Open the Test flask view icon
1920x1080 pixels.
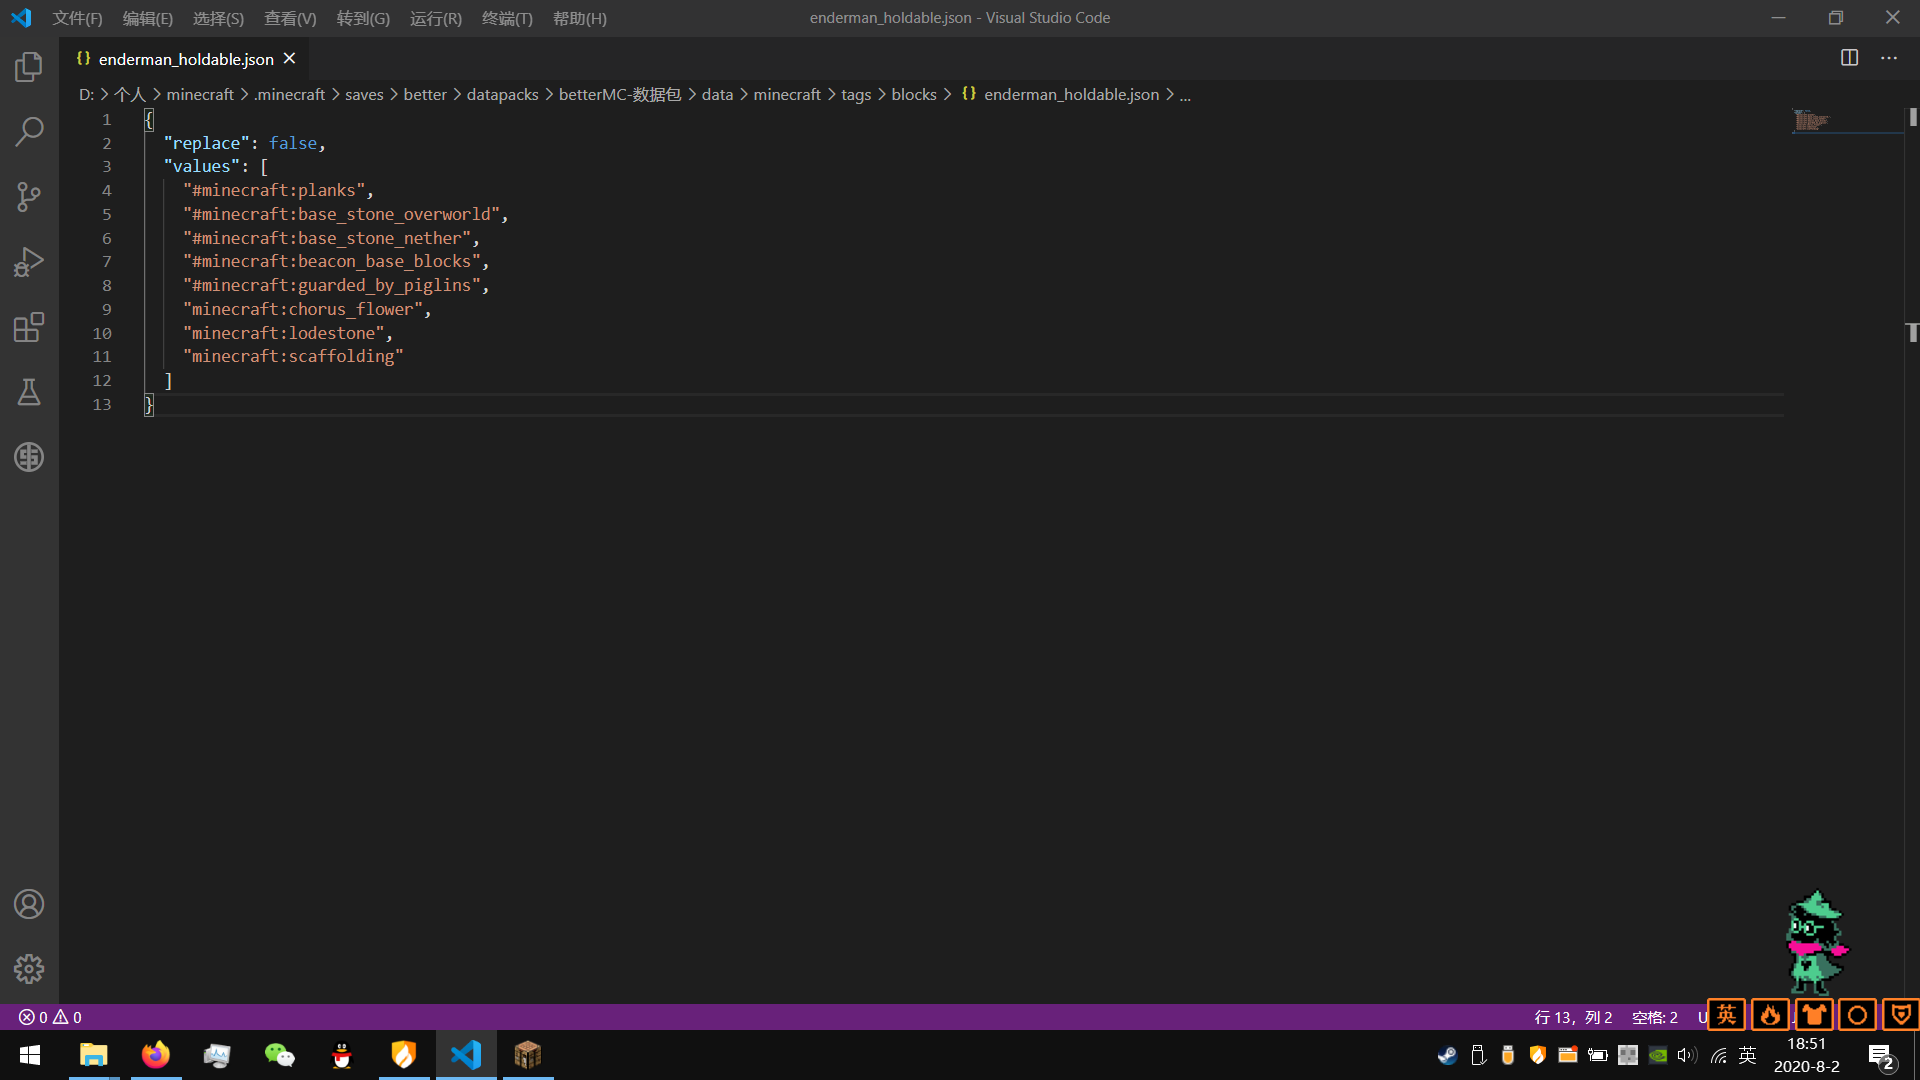pyautogui.click(x=29, y=392)
